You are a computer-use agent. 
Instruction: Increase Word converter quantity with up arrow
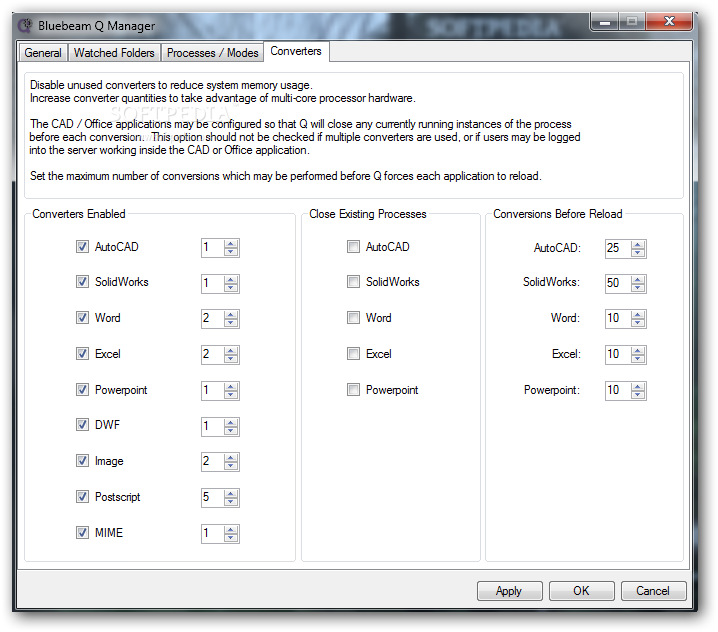click(x=231, y=314)
